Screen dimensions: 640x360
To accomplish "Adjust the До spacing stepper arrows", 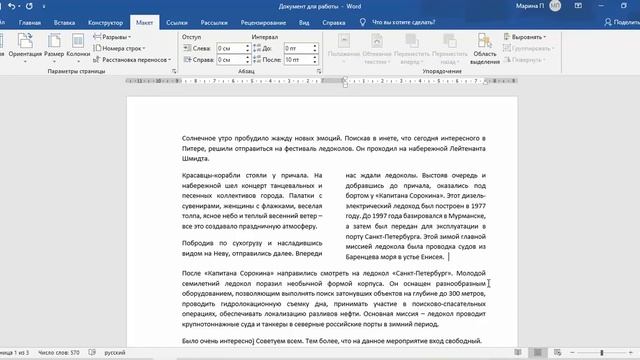I will pyautogui.click(x=315, y=48).
